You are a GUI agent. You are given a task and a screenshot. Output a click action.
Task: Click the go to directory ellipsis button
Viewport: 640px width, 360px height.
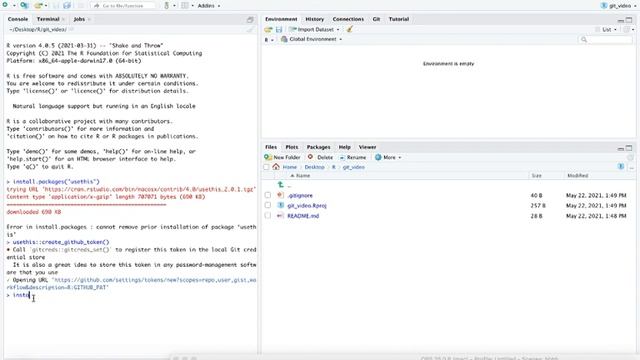(x=631, y=167)
